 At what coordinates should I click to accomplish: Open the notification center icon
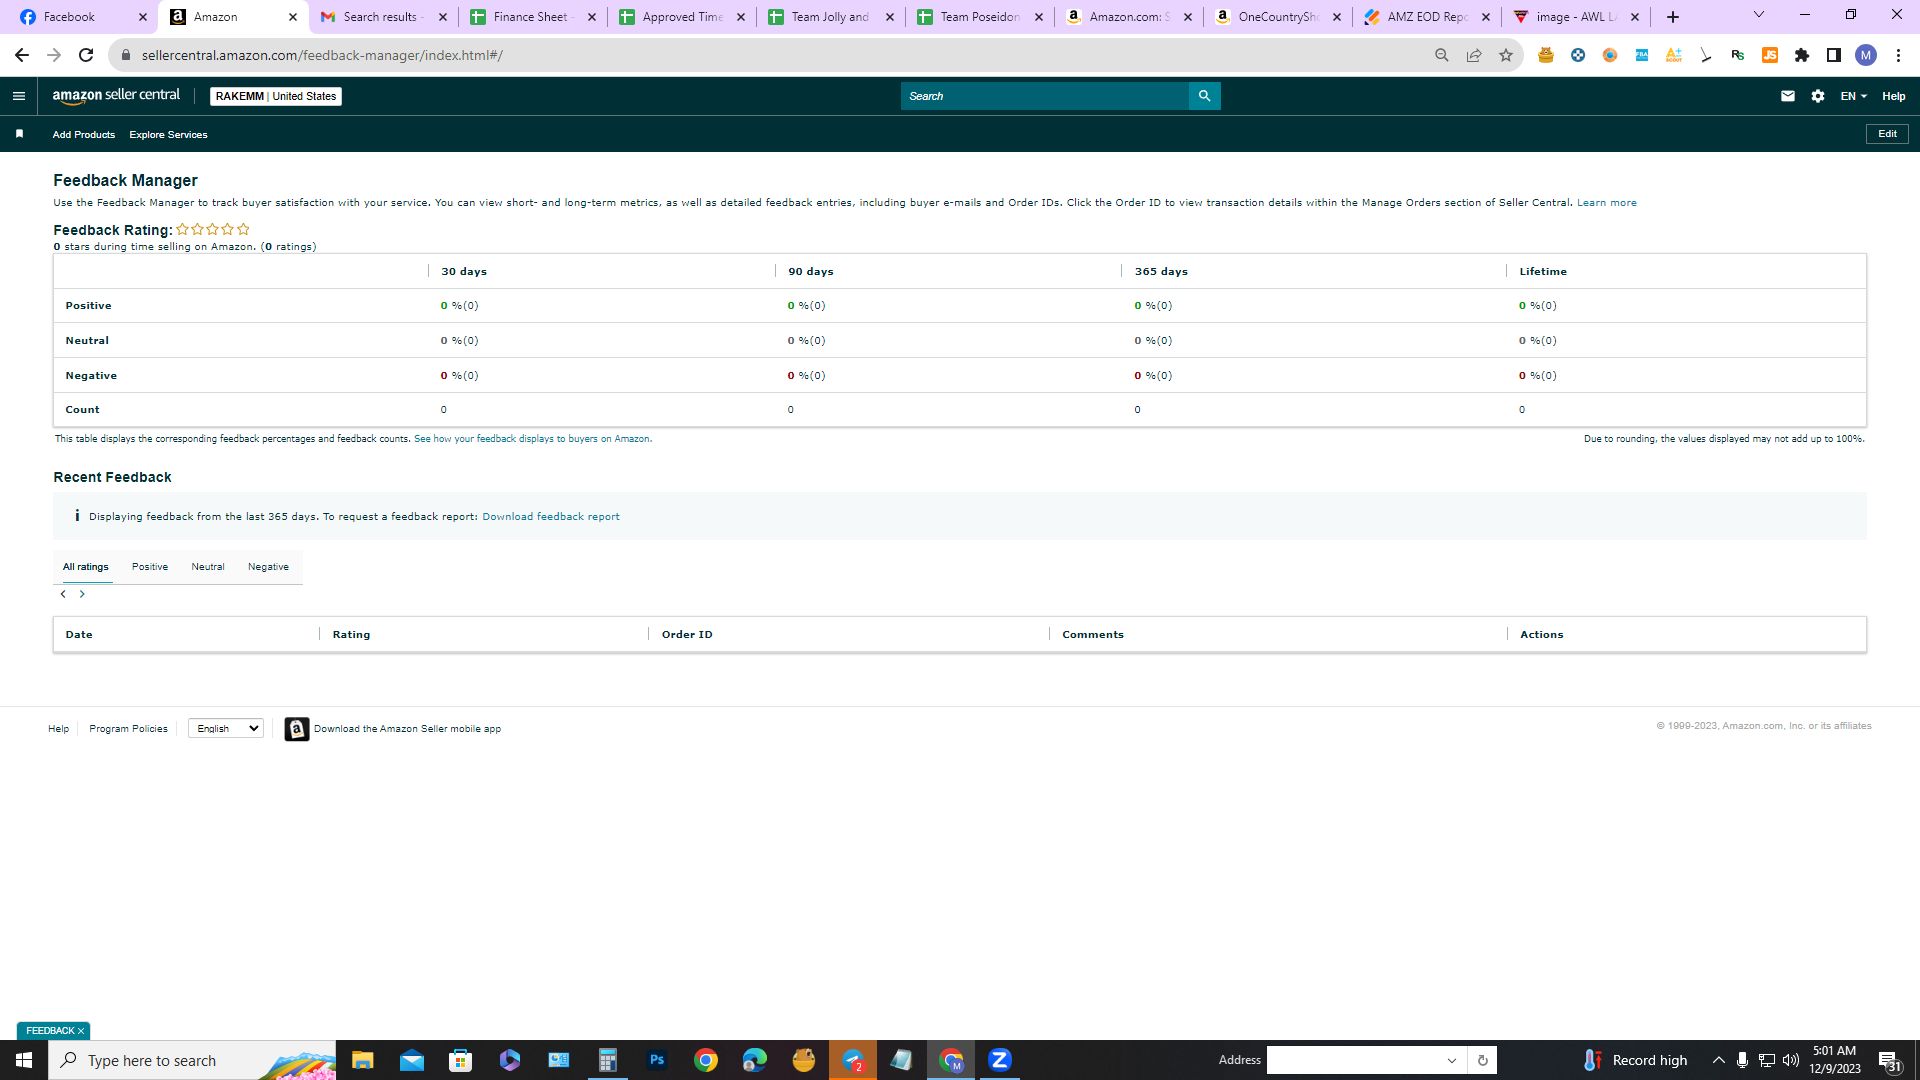click(x=1889, y=1060)
